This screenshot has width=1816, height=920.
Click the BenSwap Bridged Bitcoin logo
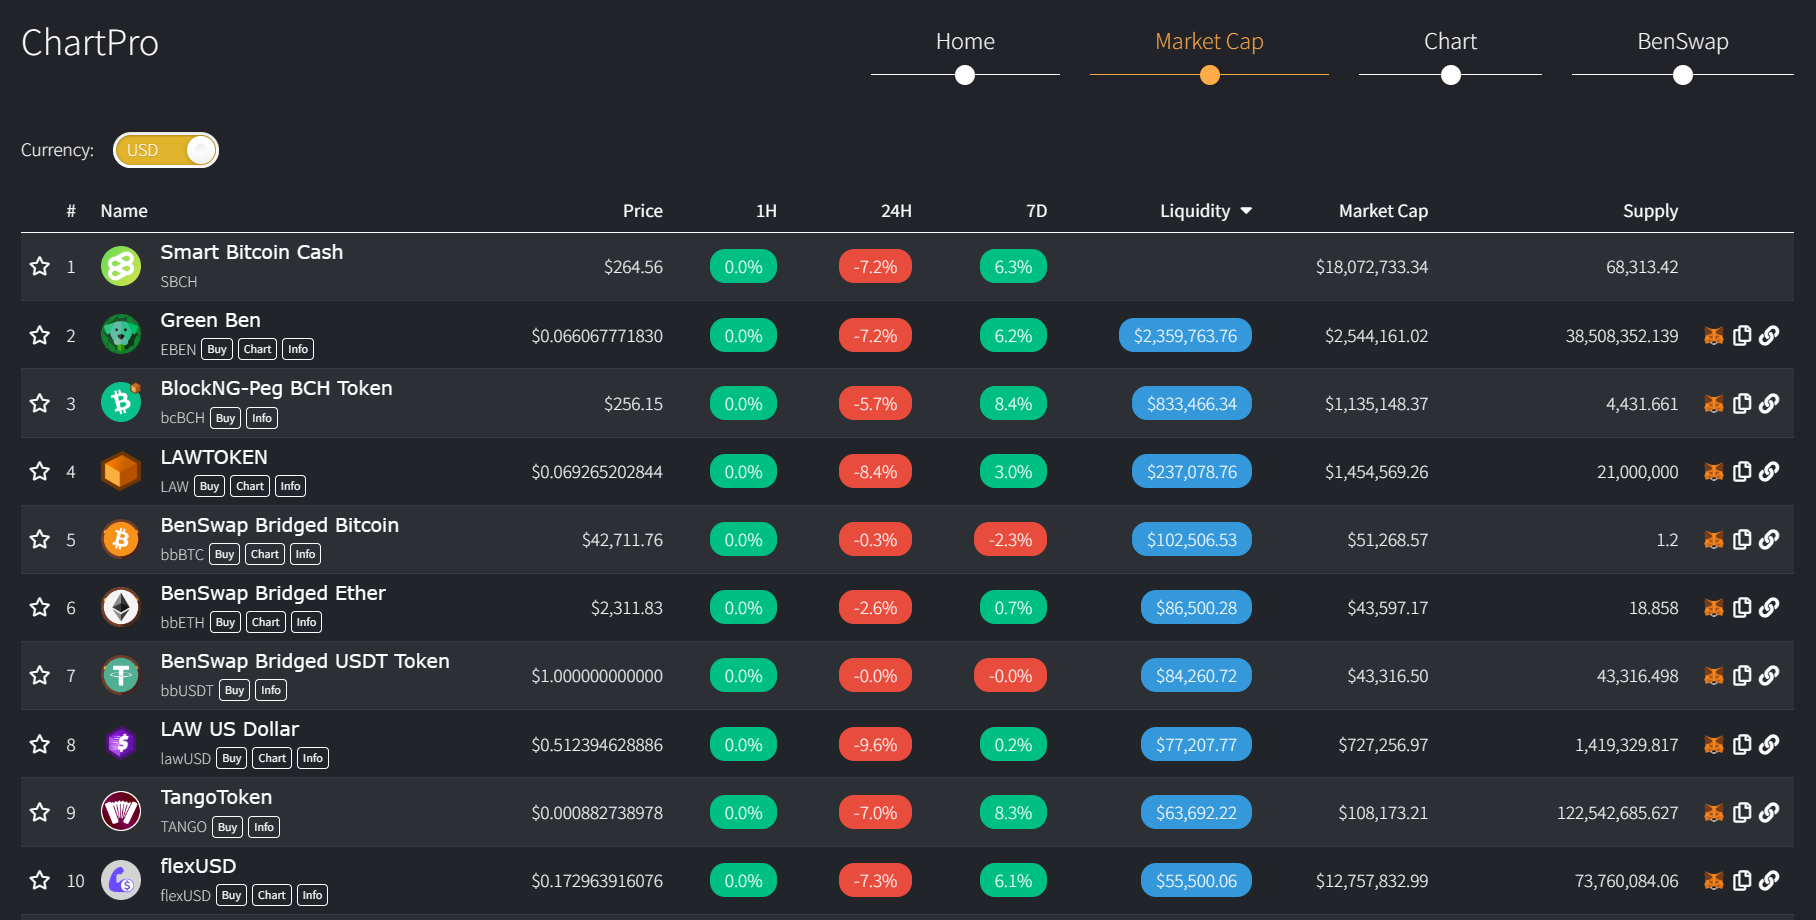(x=121, y=540)
